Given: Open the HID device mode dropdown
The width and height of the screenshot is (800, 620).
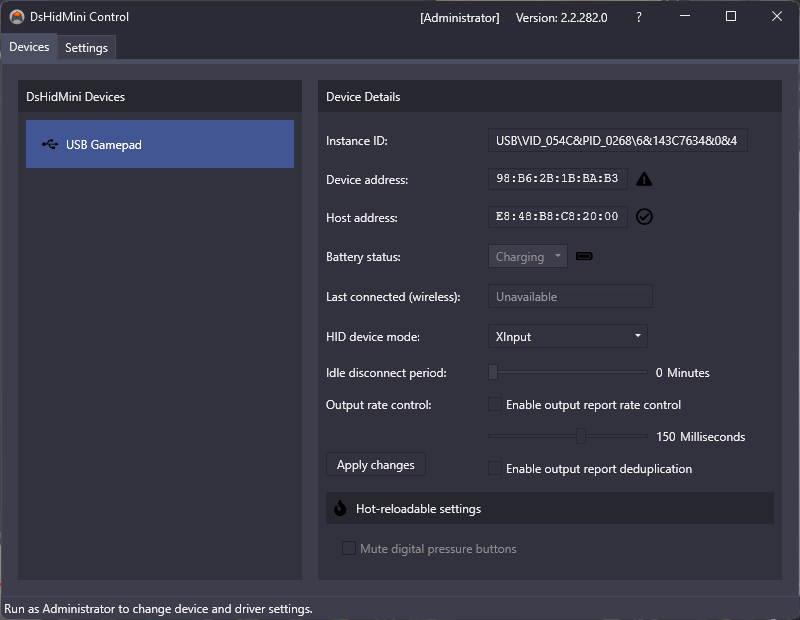Looking at the screenshot, I should point(568,336).
